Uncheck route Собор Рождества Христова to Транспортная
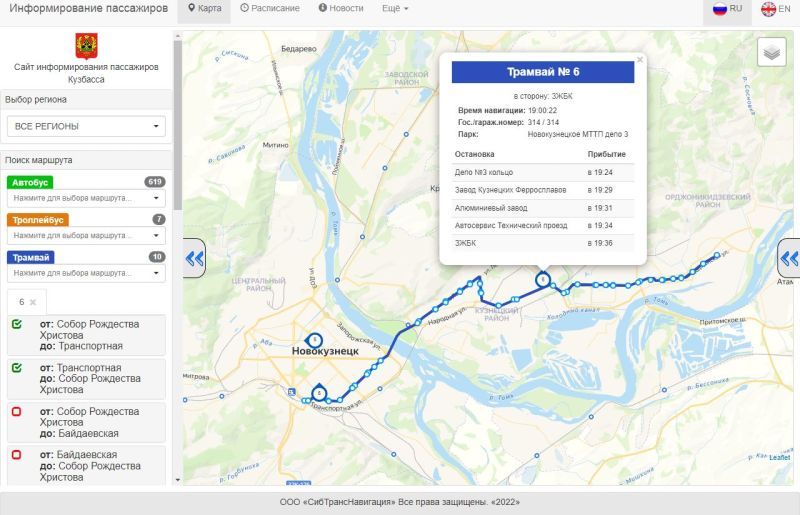 17,325
